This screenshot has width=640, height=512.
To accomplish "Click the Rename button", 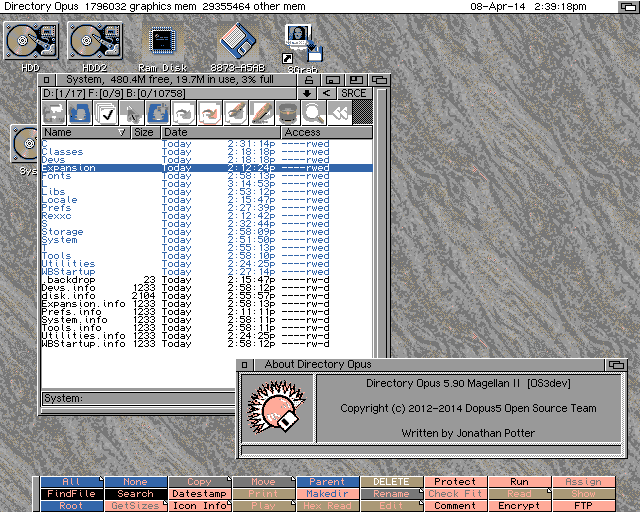I will [x=392, y=494].
